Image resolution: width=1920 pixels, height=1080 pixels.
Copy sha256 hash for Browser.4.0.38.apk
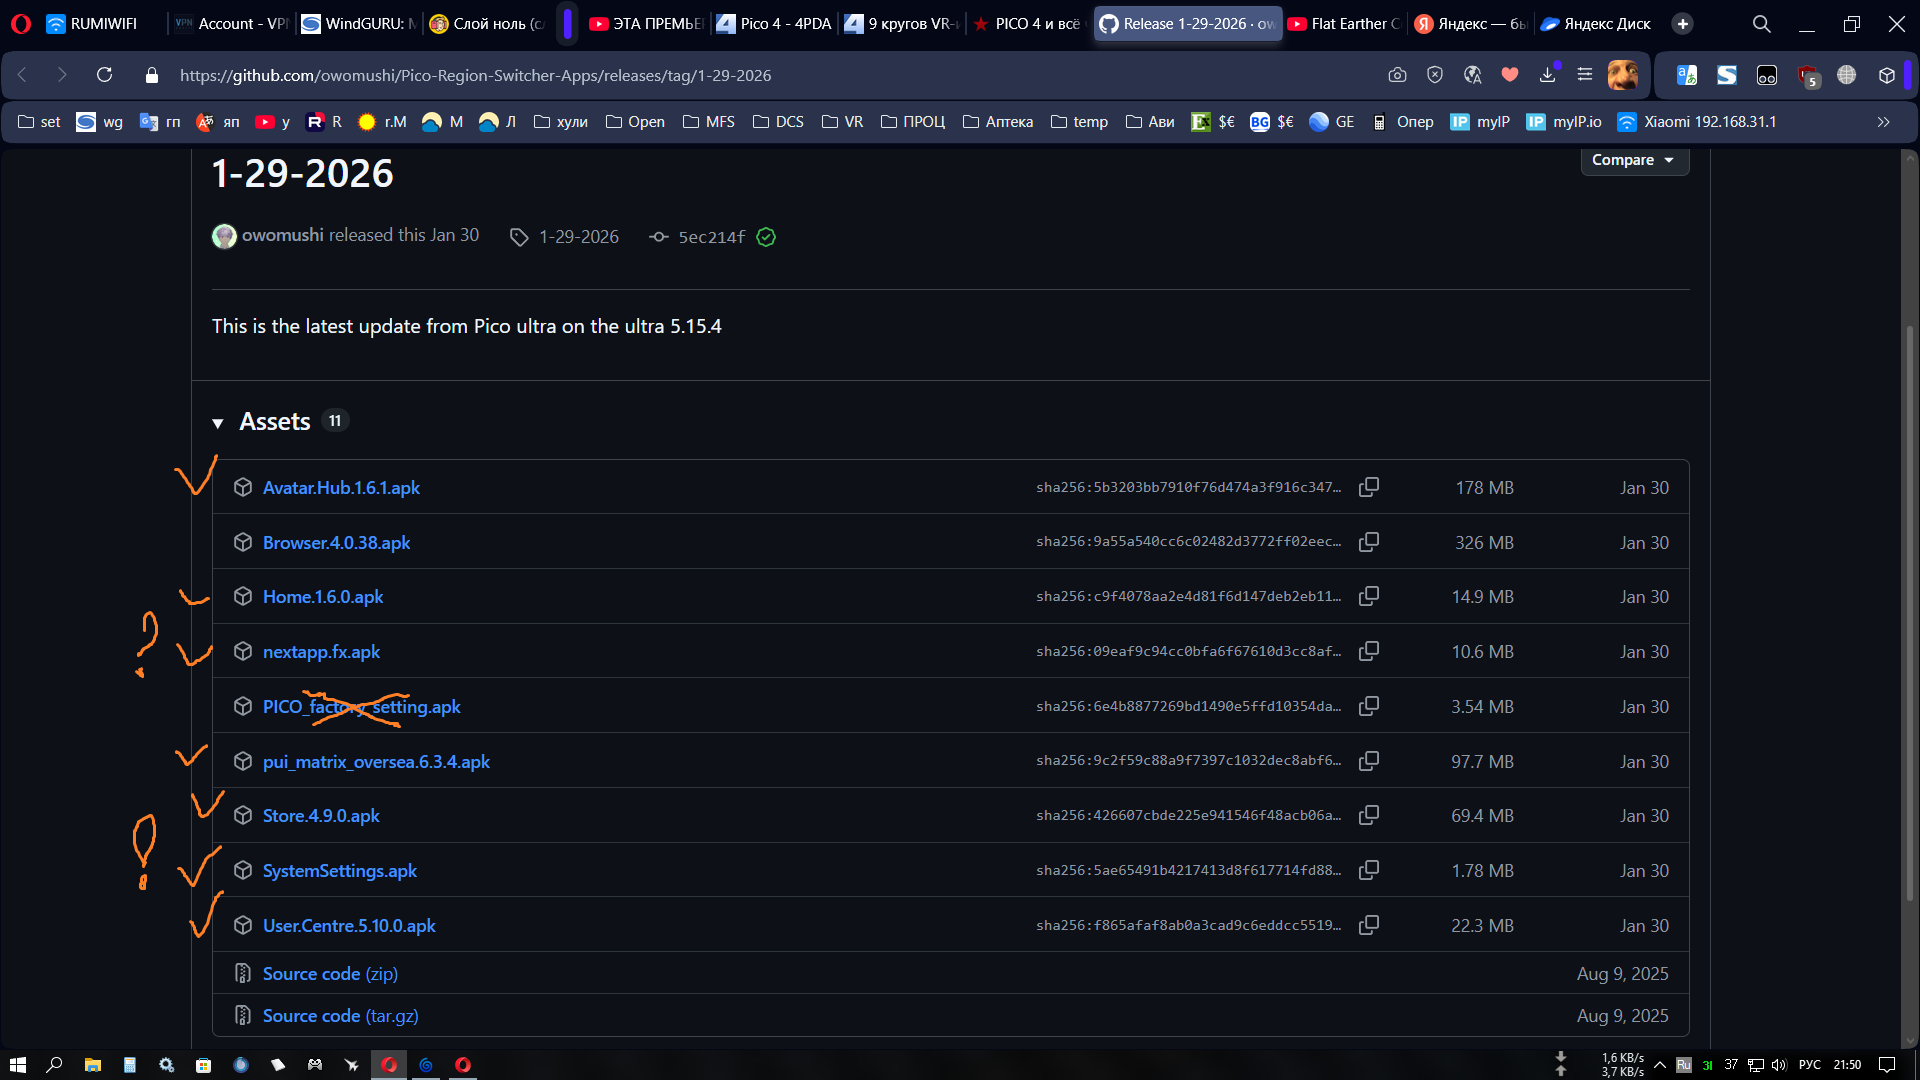tap(1369, 542)
